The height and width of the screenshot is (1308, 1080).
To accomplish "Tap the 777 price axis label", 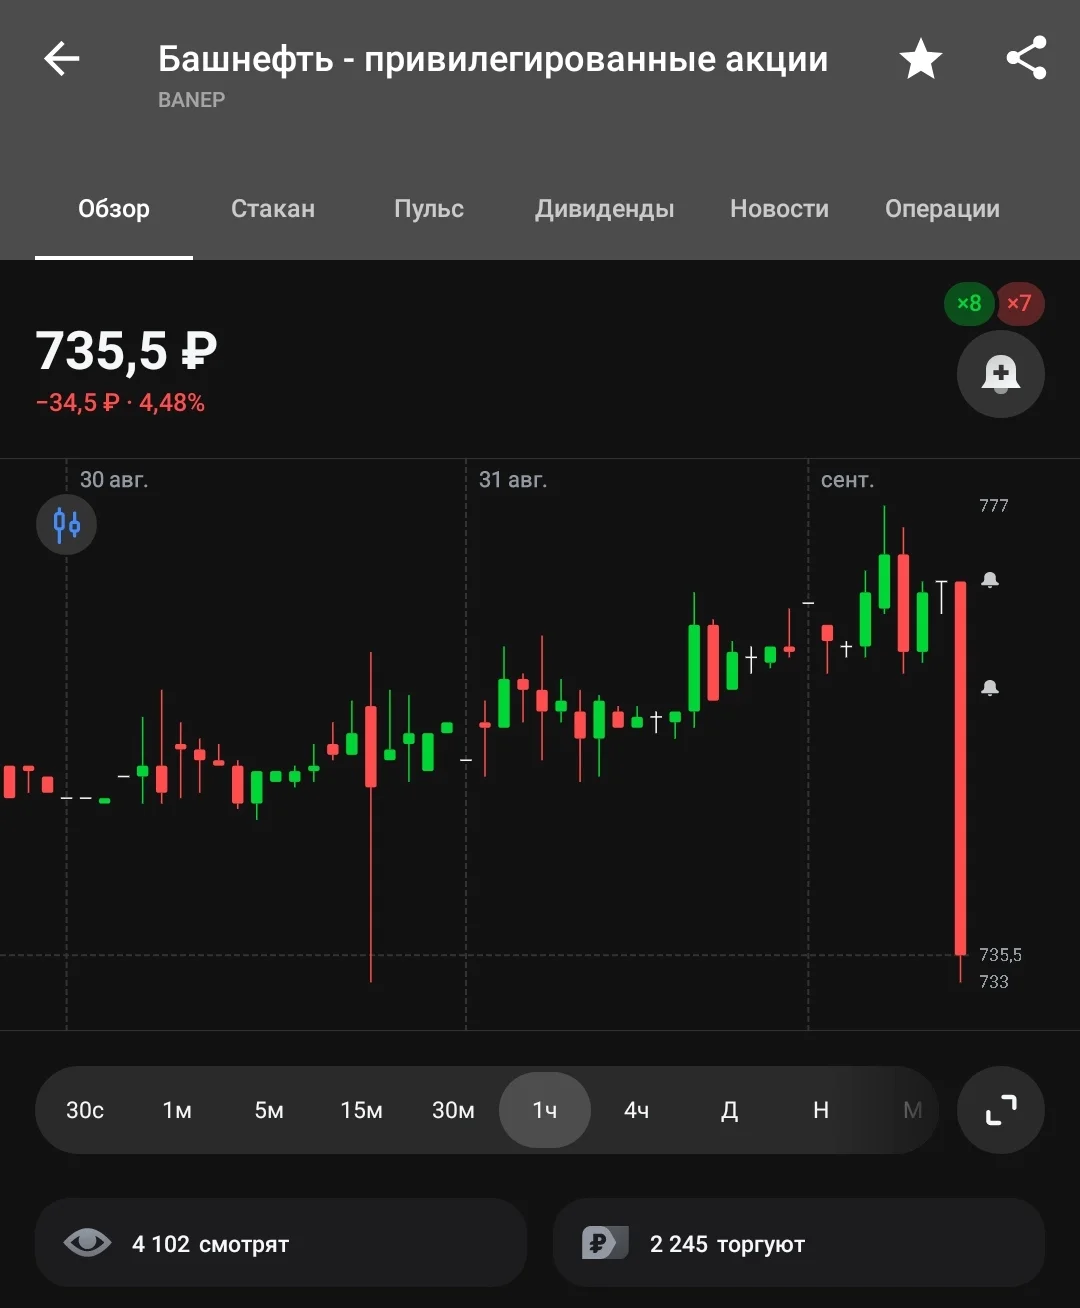I will [994, 506].
